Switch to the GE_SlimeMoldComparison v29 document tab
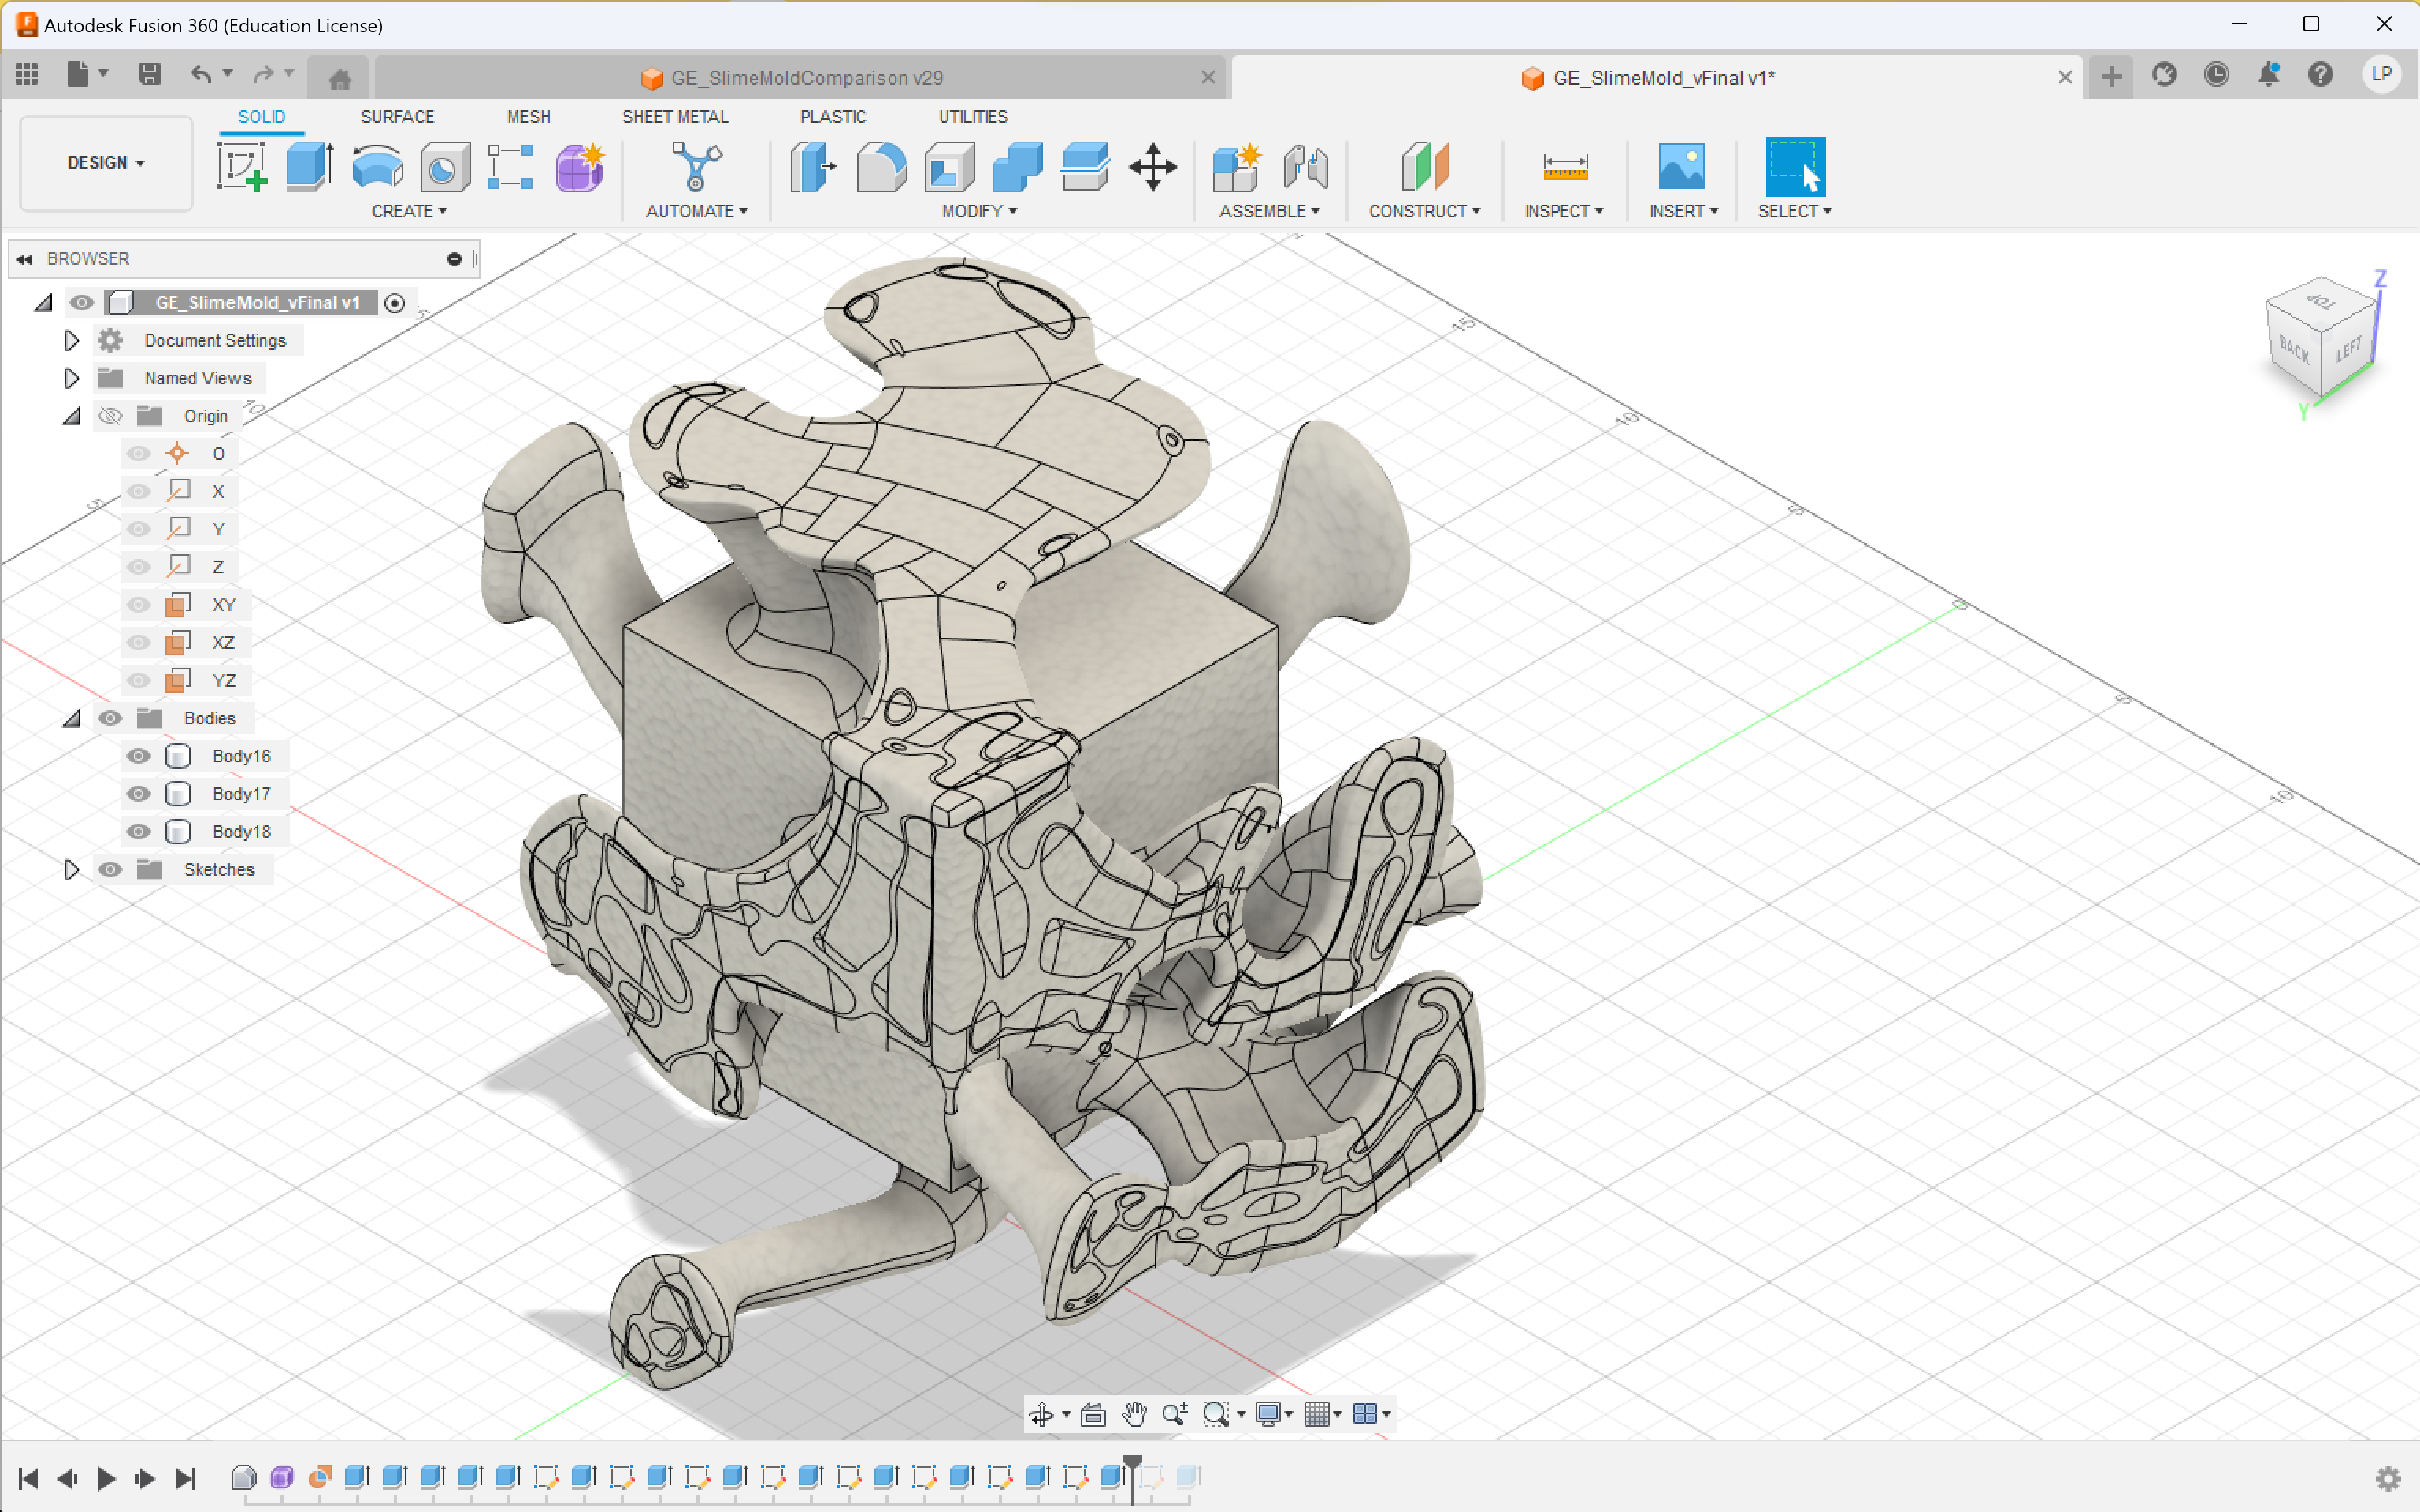Image resolution: width=2420 pixels, height=1512 pixels. point(805,78)
